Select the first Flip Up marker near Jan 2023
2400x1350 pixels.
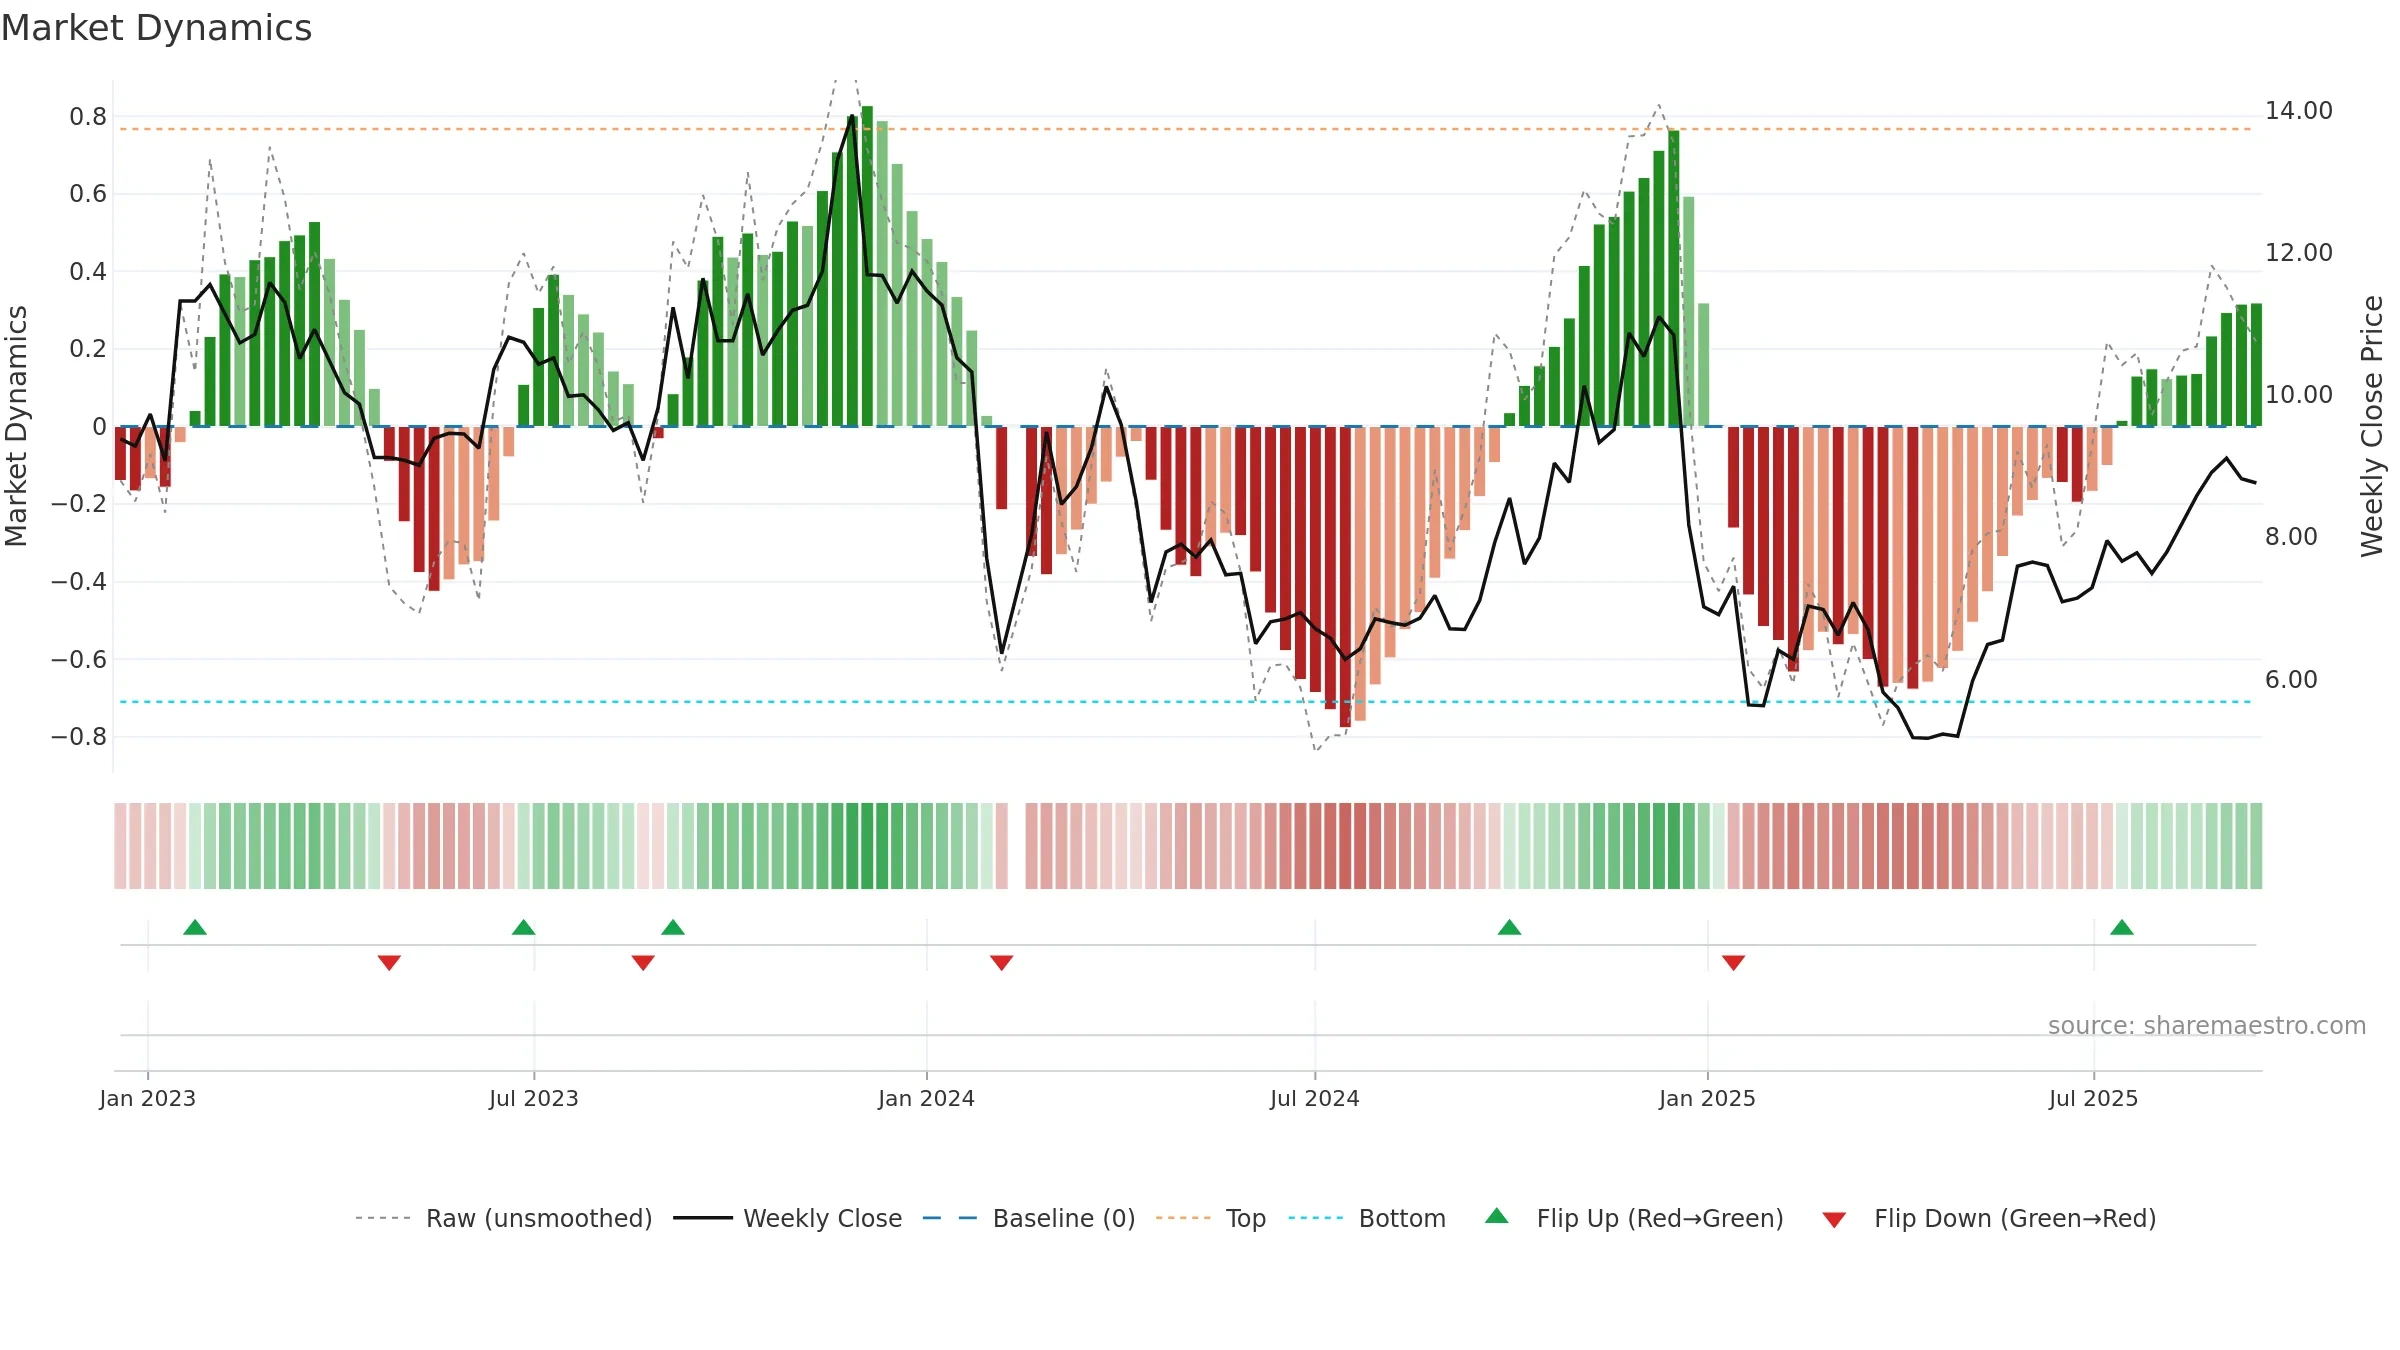[x=195, y=927]
